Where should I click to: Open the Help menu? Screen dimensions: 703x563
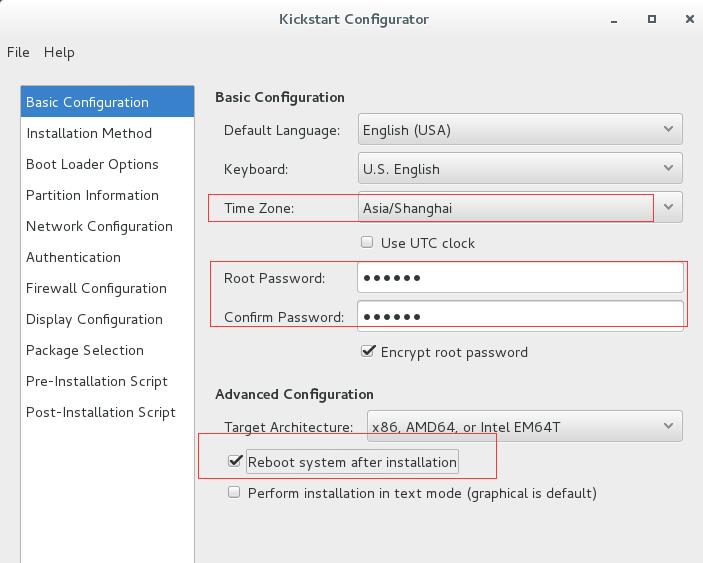[59, 52]
